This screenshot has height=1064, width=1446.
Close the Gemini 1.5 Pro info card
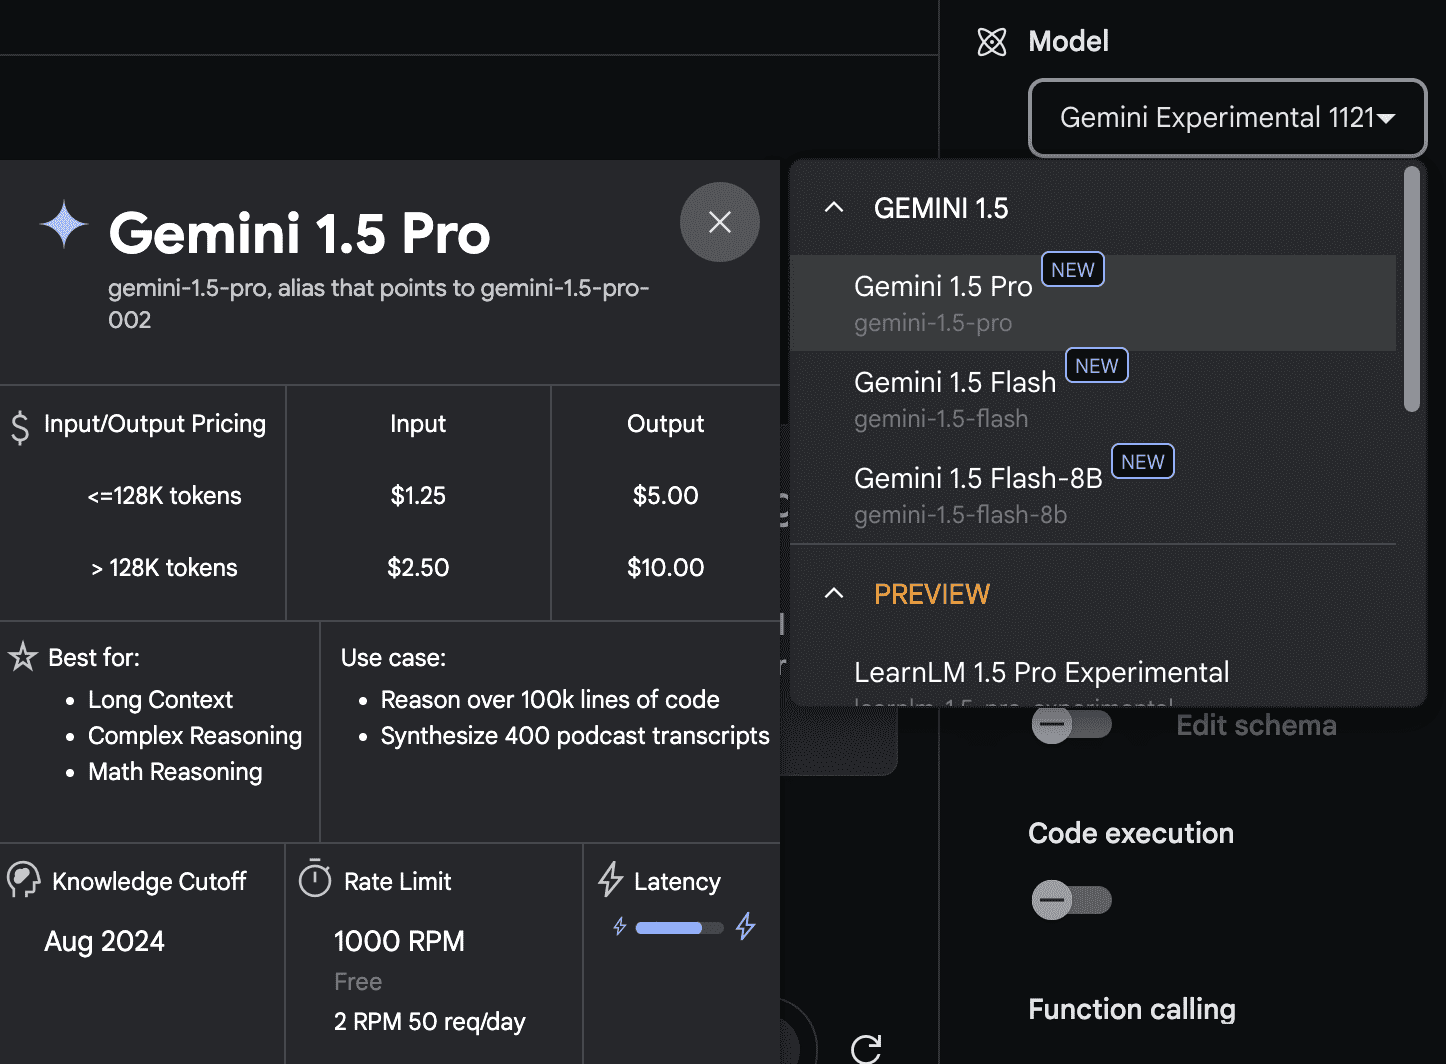pyautogui.click(x=720, y=222)
